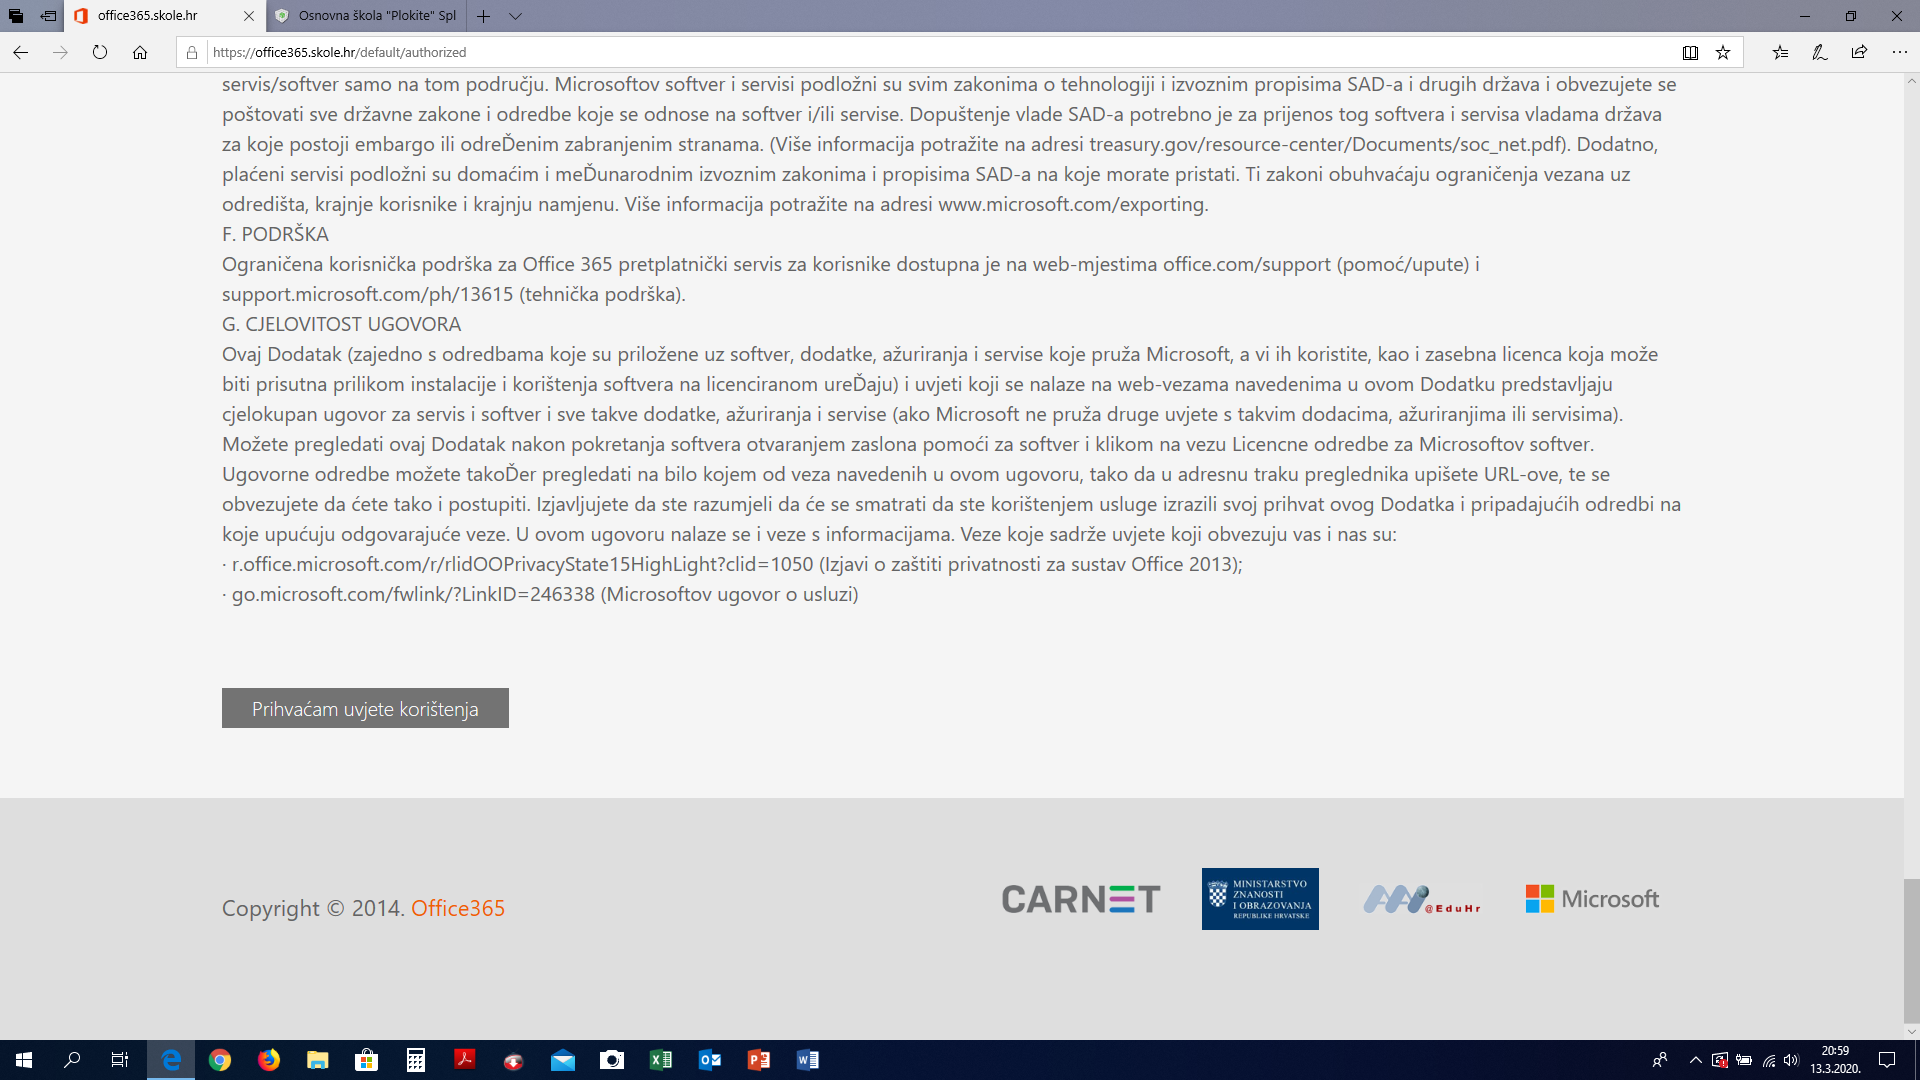Screen dimensions: 1920x1080
Task: Set these tabs aside icon
Action: (48, 16)
